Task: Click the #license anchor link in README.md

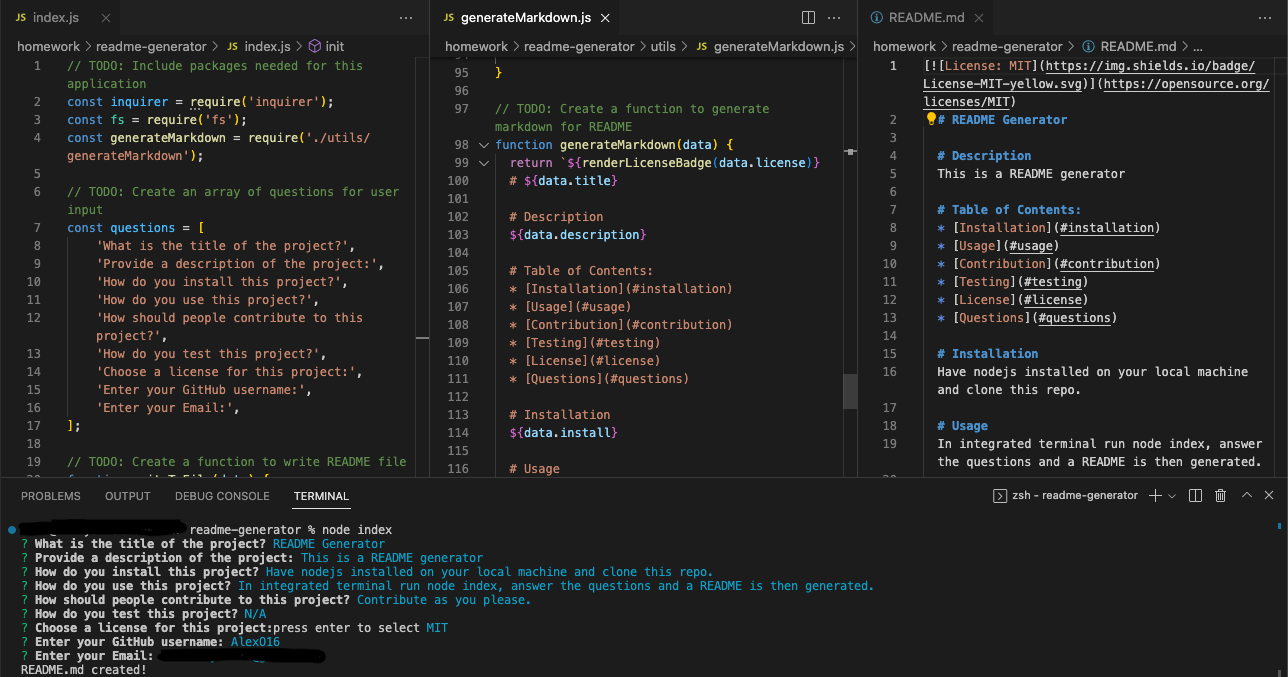Action: 1052,299
